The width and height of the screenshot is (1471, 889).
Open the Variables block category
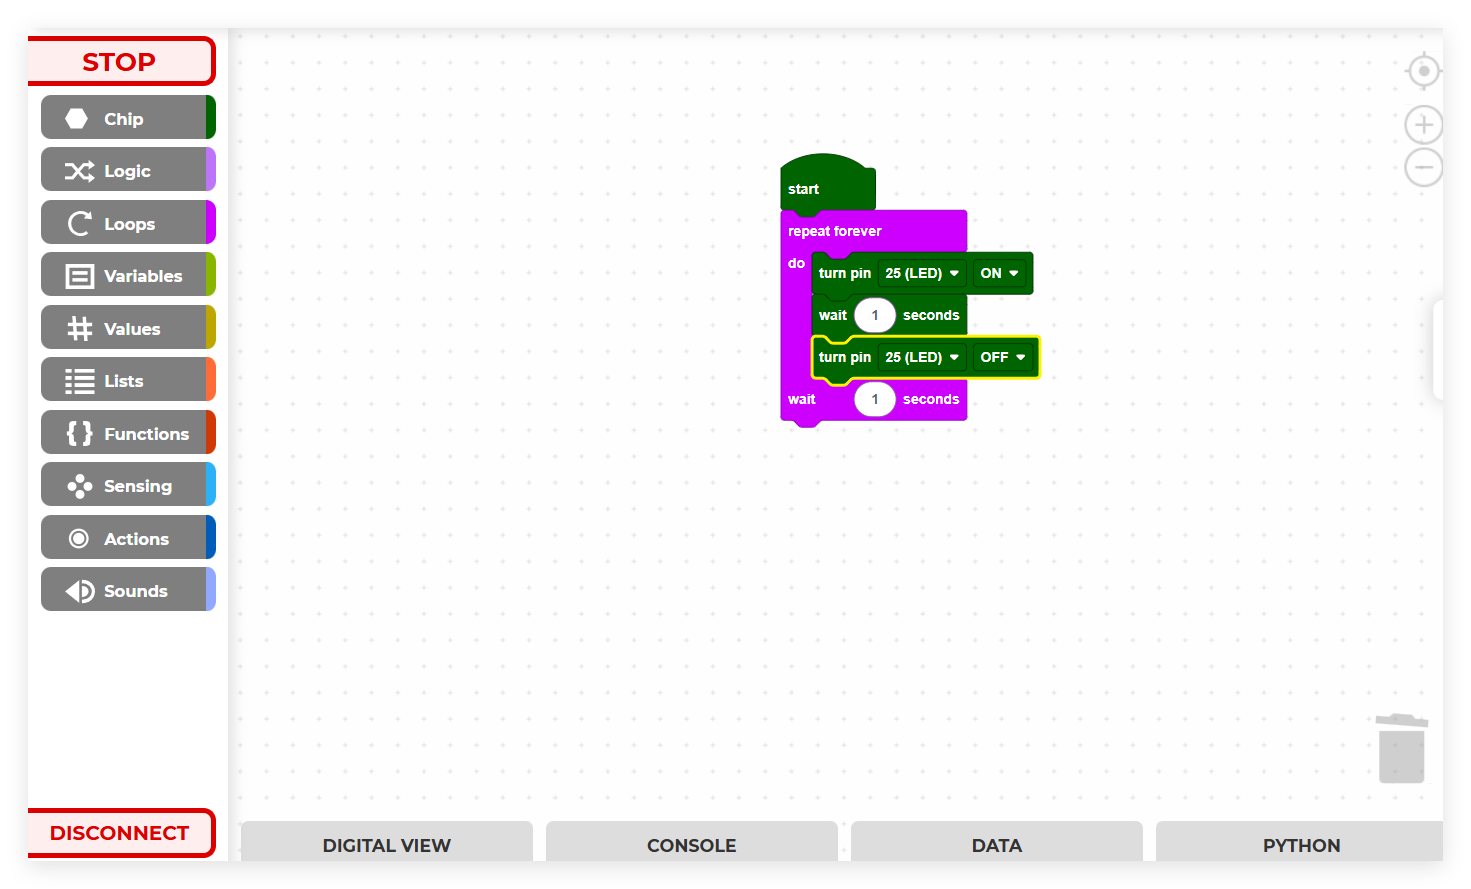[x=128, y=275]
